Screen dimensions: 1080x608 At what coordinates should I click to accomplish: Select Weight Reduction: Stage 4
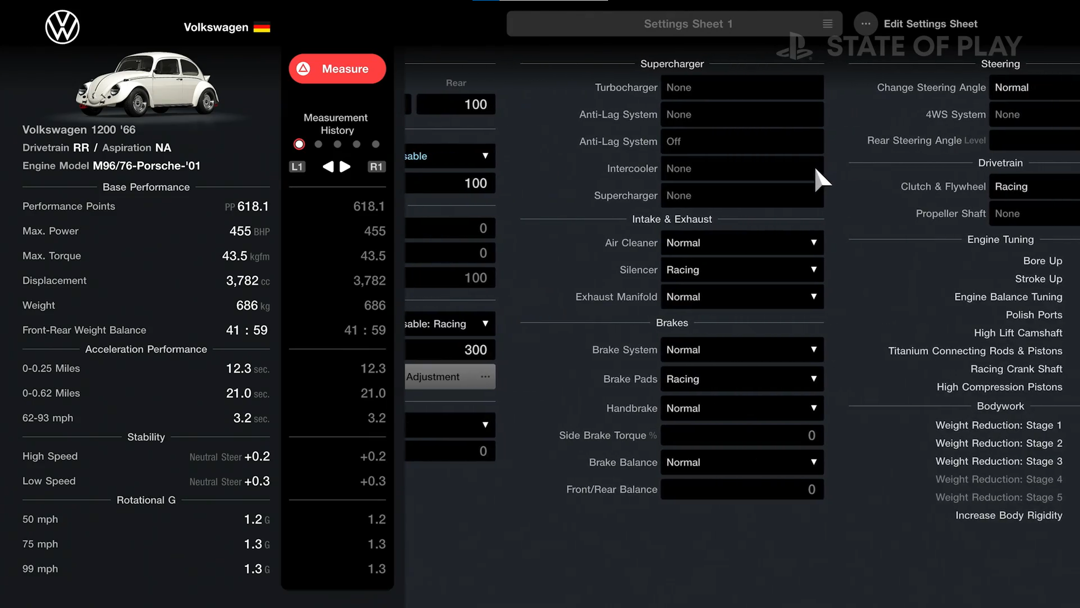click(x=999, y=479)
